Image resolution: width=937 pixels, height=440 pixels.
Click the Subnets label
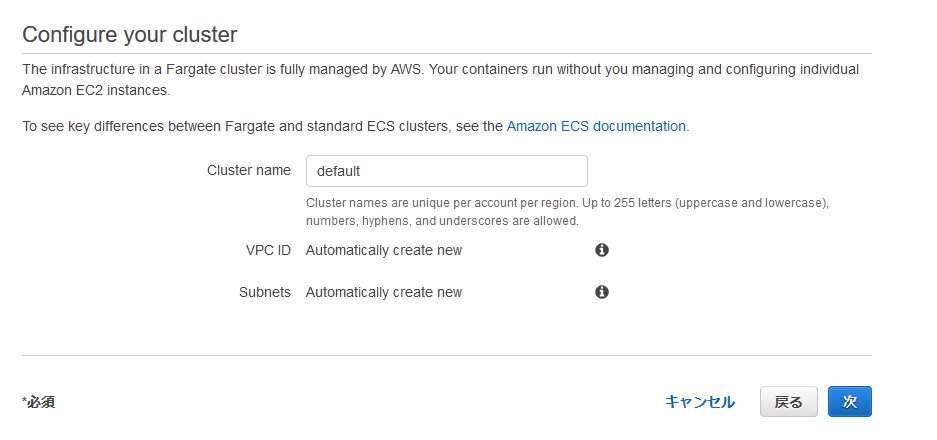pyautogui.click(x=265, y=292)
